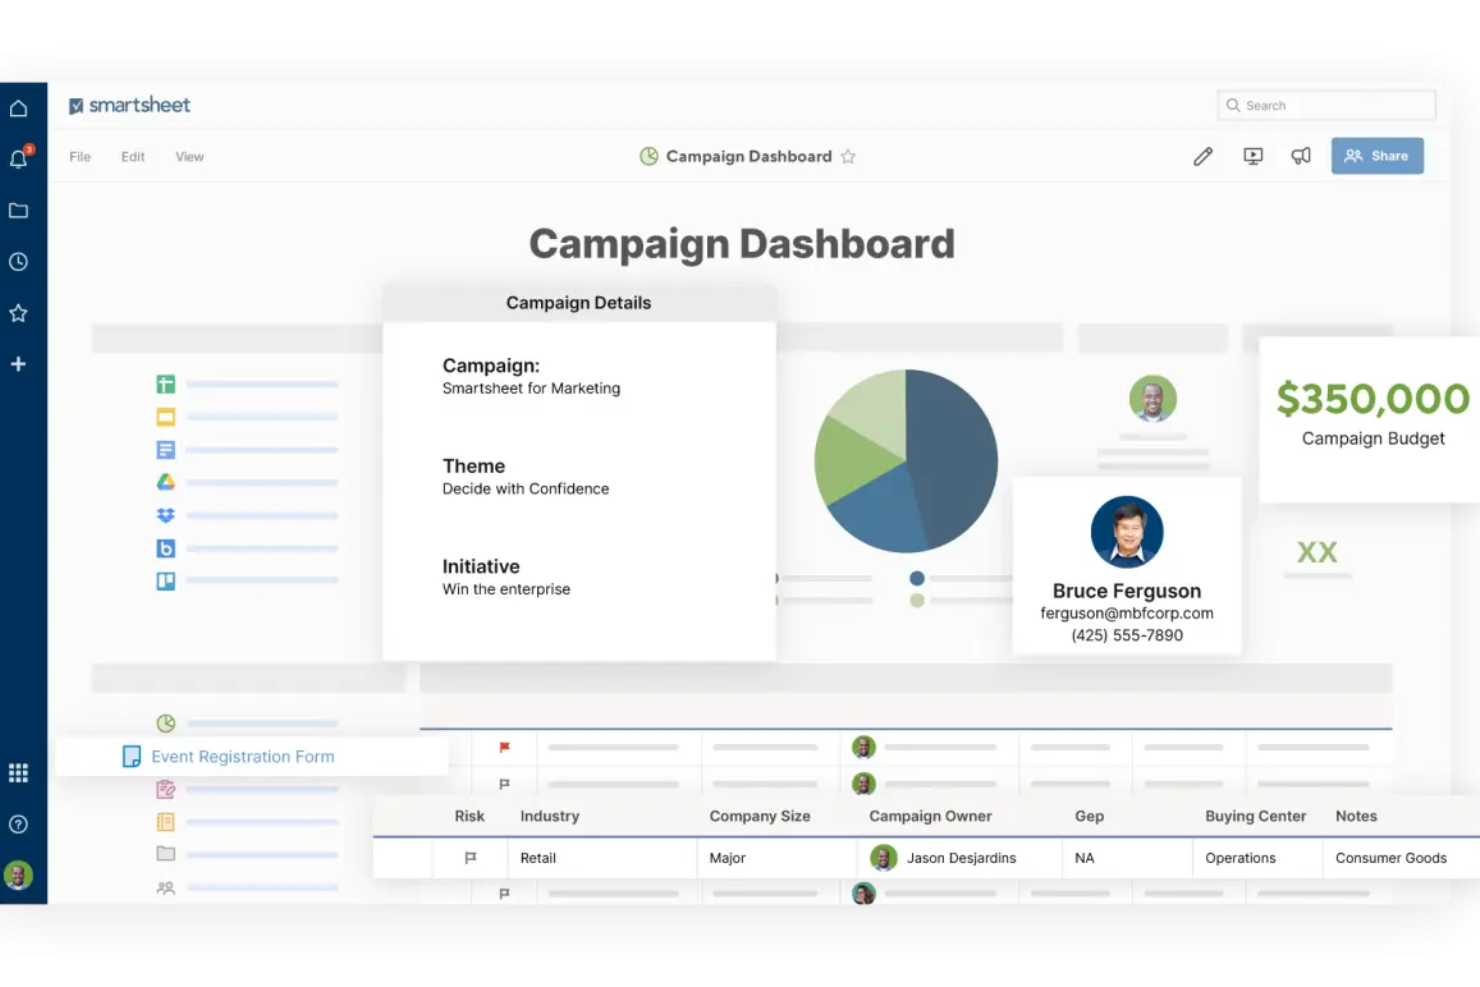
Task: Click the Campaign Owner column header
Action: (930, 816)
